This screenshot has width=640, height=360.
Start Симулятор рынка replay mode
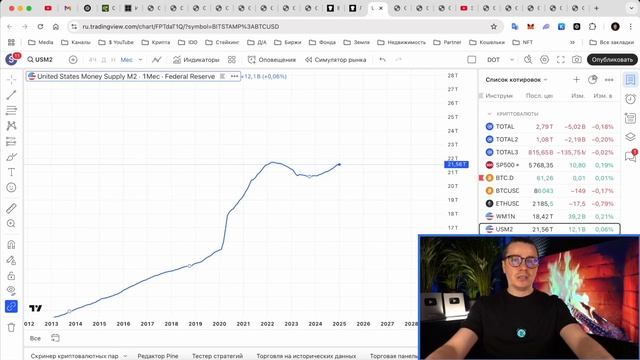[336, 60]
